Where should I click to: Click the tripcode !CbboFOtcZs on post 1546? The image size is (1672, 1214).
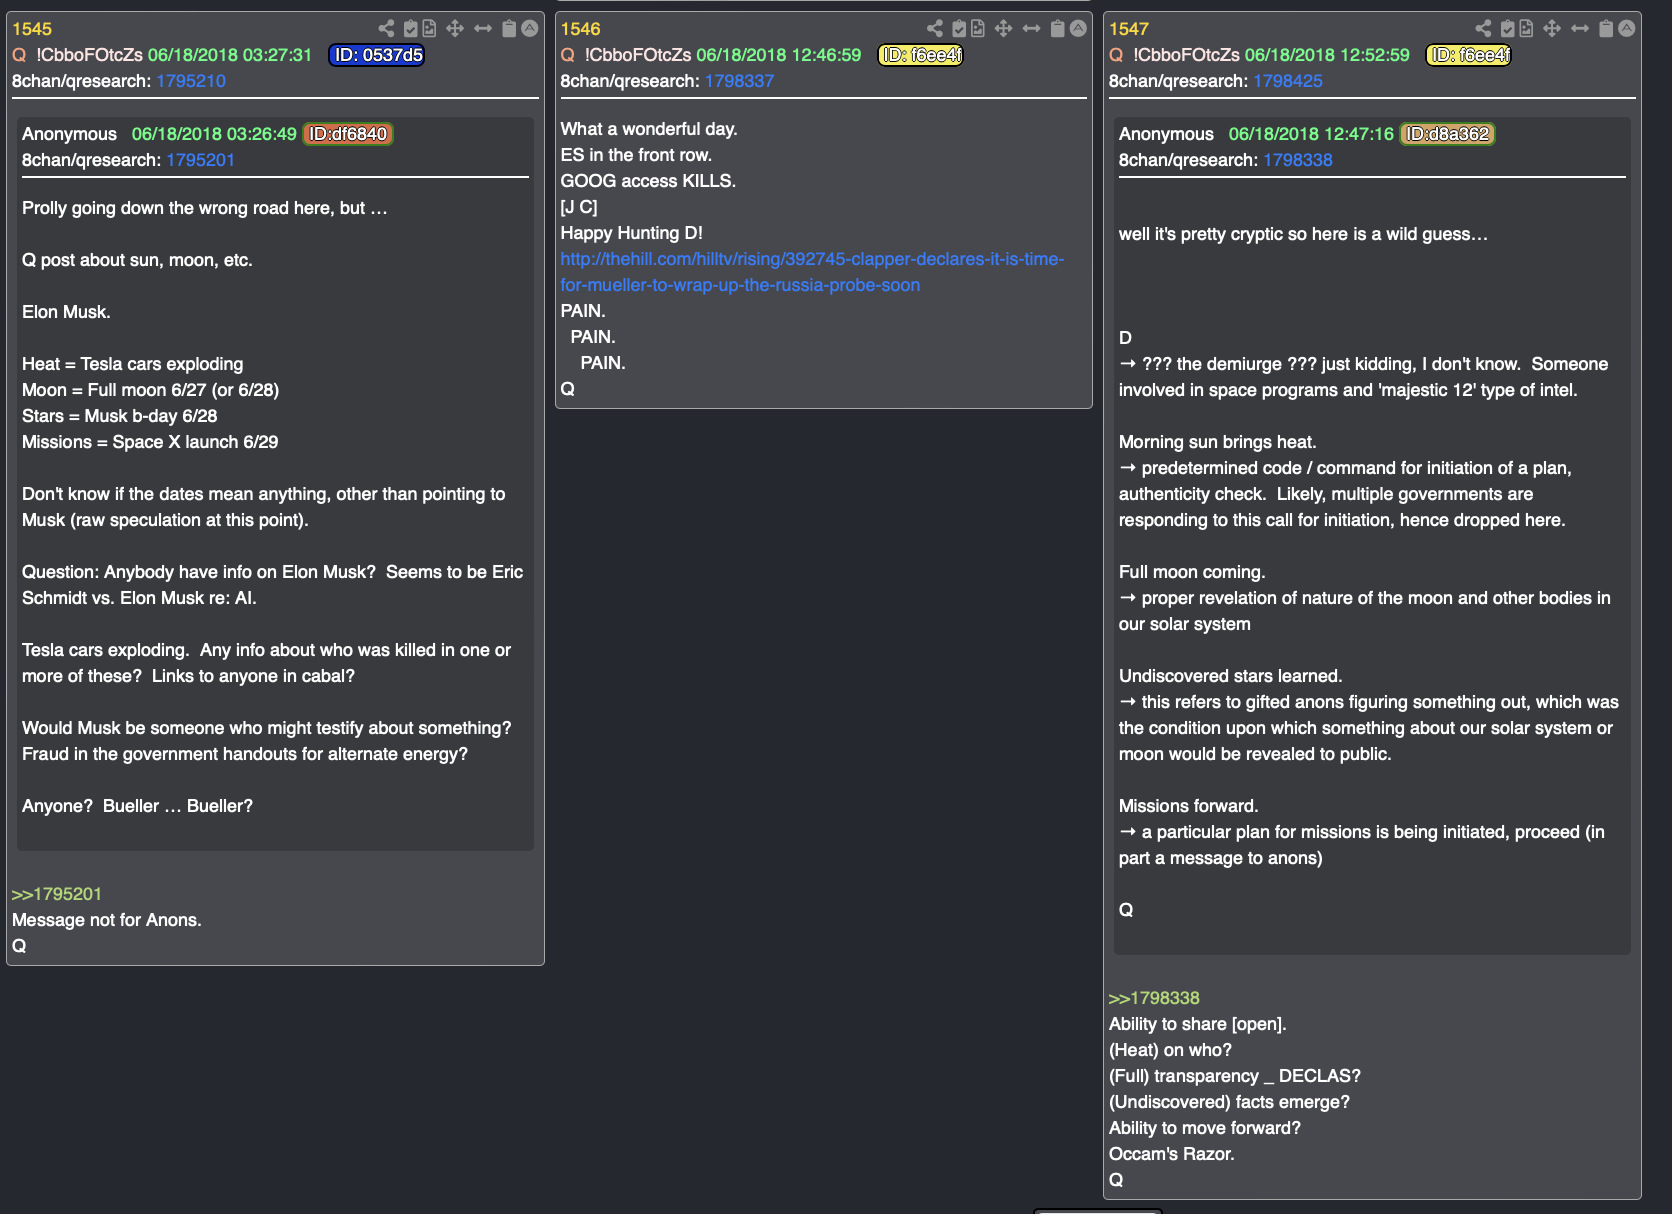click(638, 55)
